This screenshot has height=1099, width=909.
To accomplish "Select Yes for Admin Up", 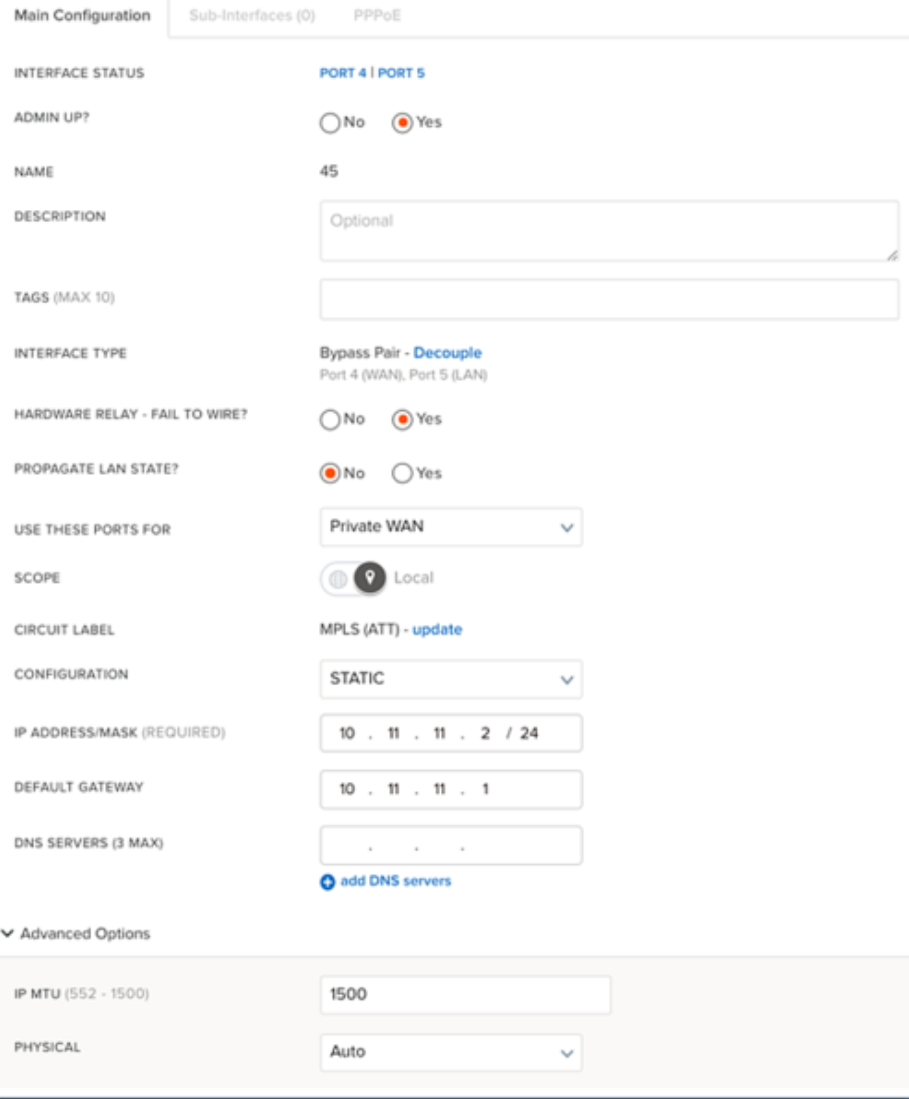I will (x=402, y=123).
